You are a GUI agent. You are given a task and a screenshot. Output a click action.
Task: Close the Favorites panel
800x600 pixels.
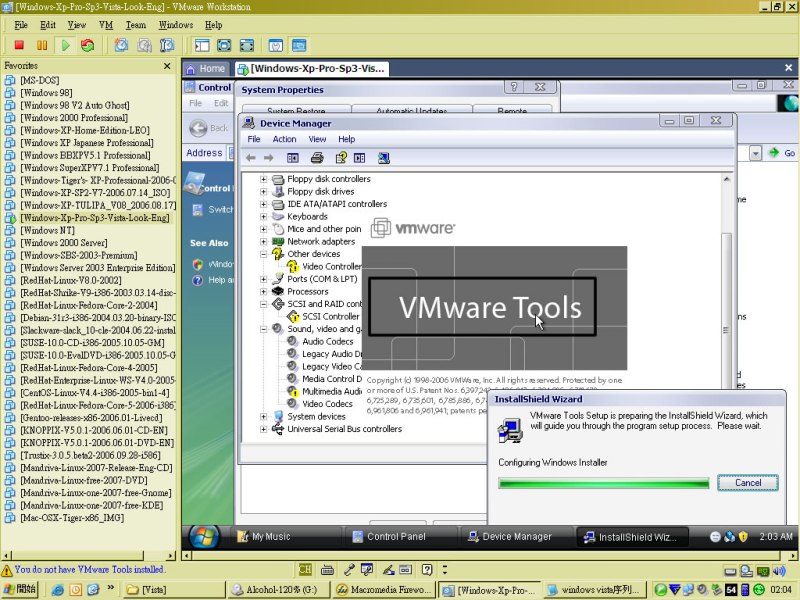point(167,66)
